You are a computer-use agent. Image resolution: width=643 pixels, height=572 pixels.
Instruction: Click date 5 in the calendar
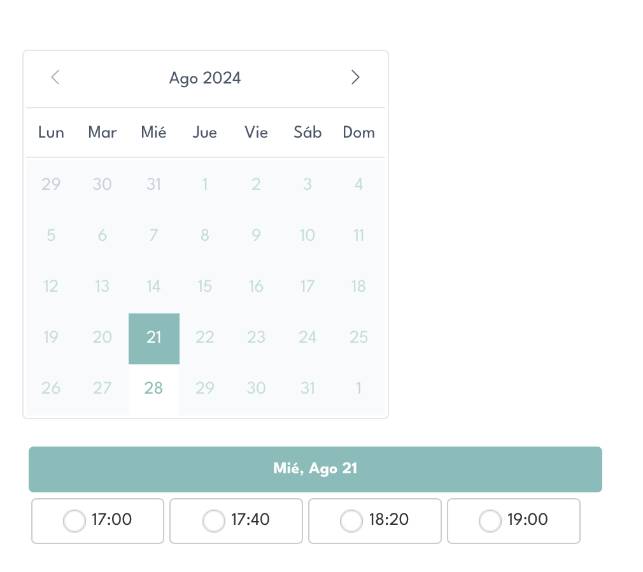[51, 235]
